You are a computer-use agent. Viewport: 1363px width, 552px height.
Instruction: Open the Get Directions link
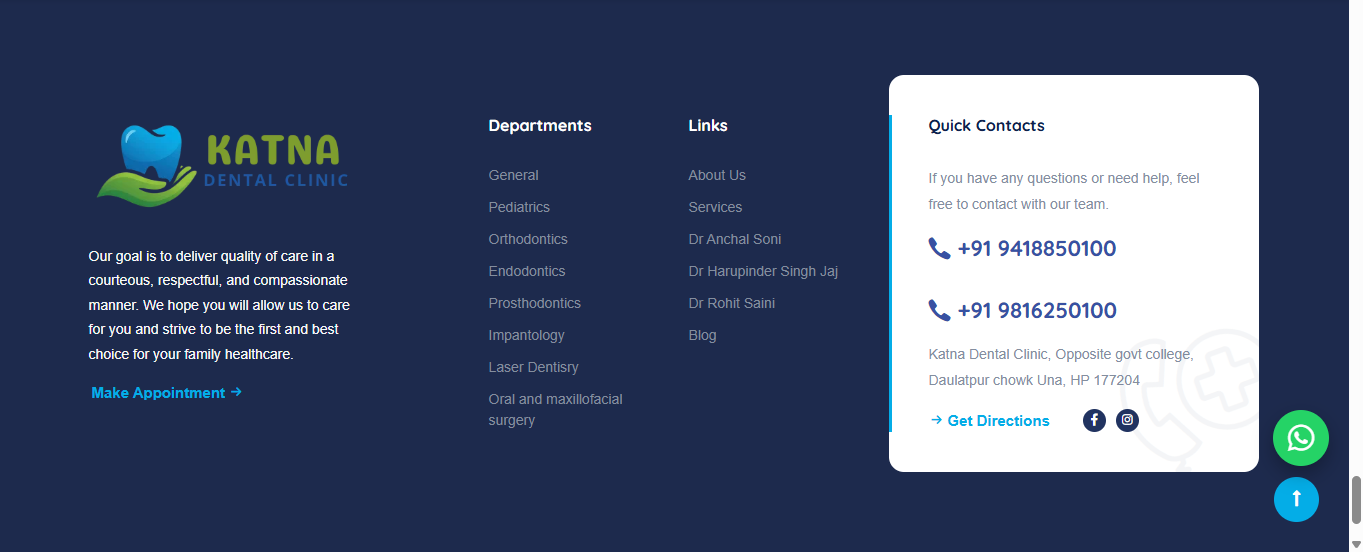[989, 421]
